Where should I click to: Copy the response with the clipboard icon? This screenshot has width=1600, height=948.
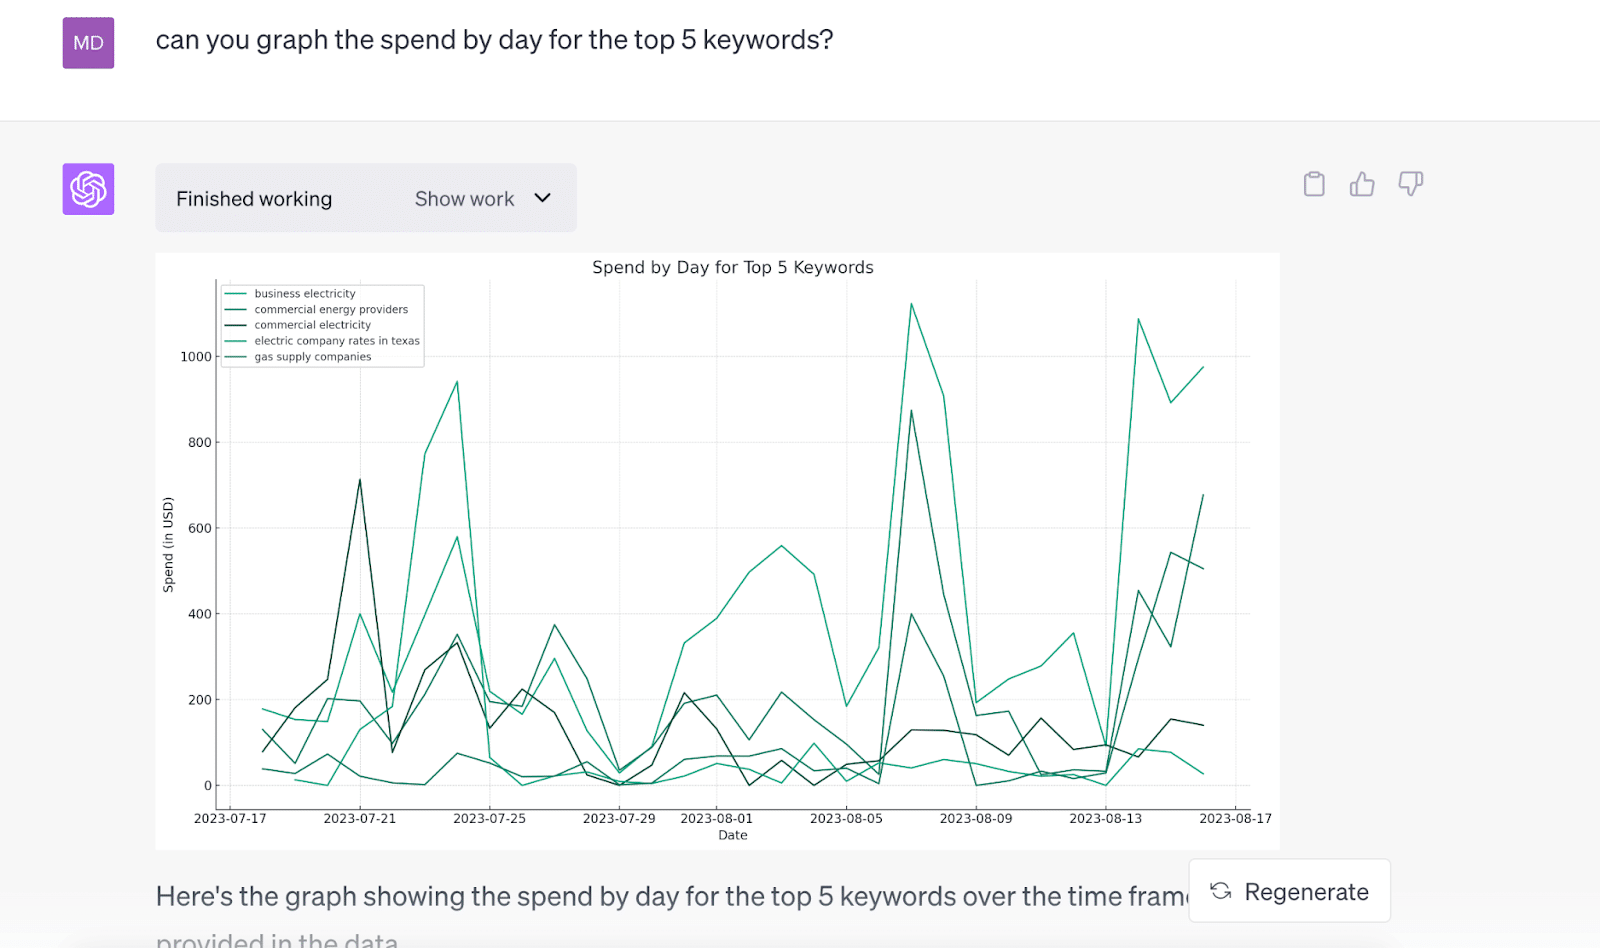(1314, 184)
